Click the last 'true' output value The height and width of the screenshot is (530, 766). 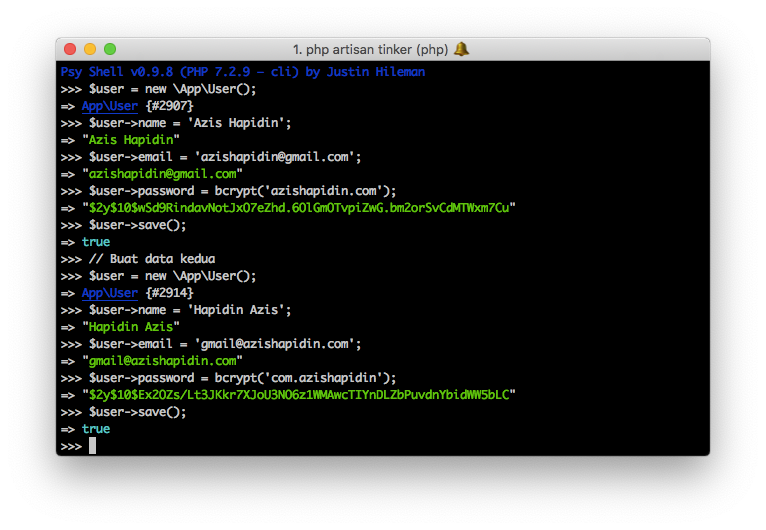[x=96, y=429]
